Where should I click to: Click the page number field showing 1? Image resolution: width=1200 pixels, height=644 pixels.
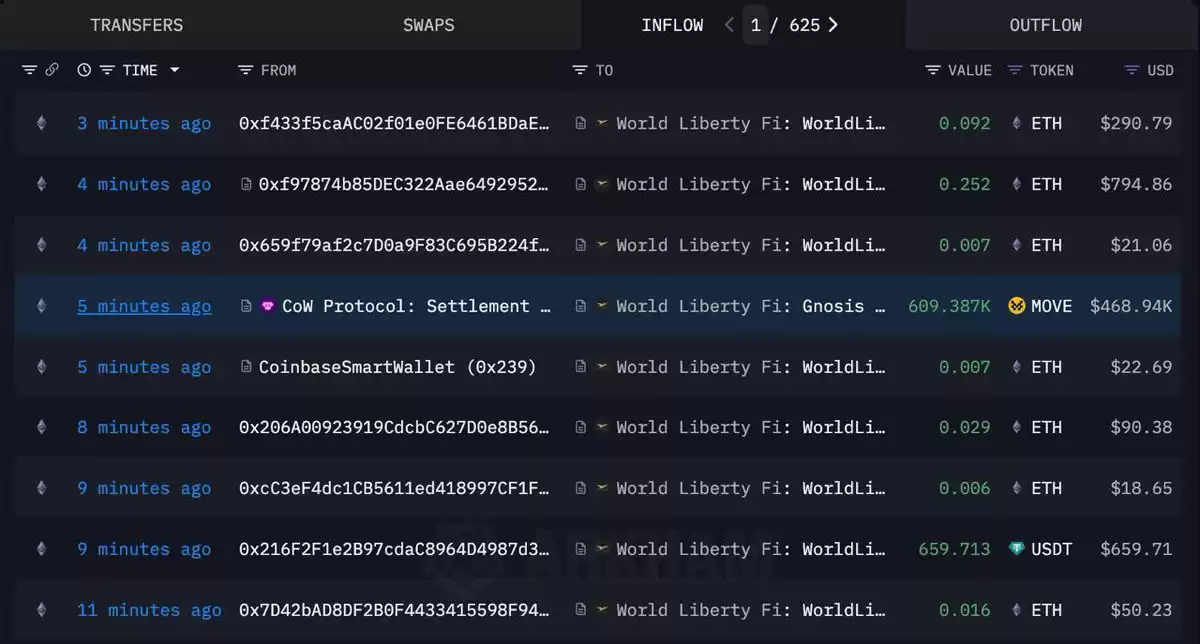click(756, 25)
